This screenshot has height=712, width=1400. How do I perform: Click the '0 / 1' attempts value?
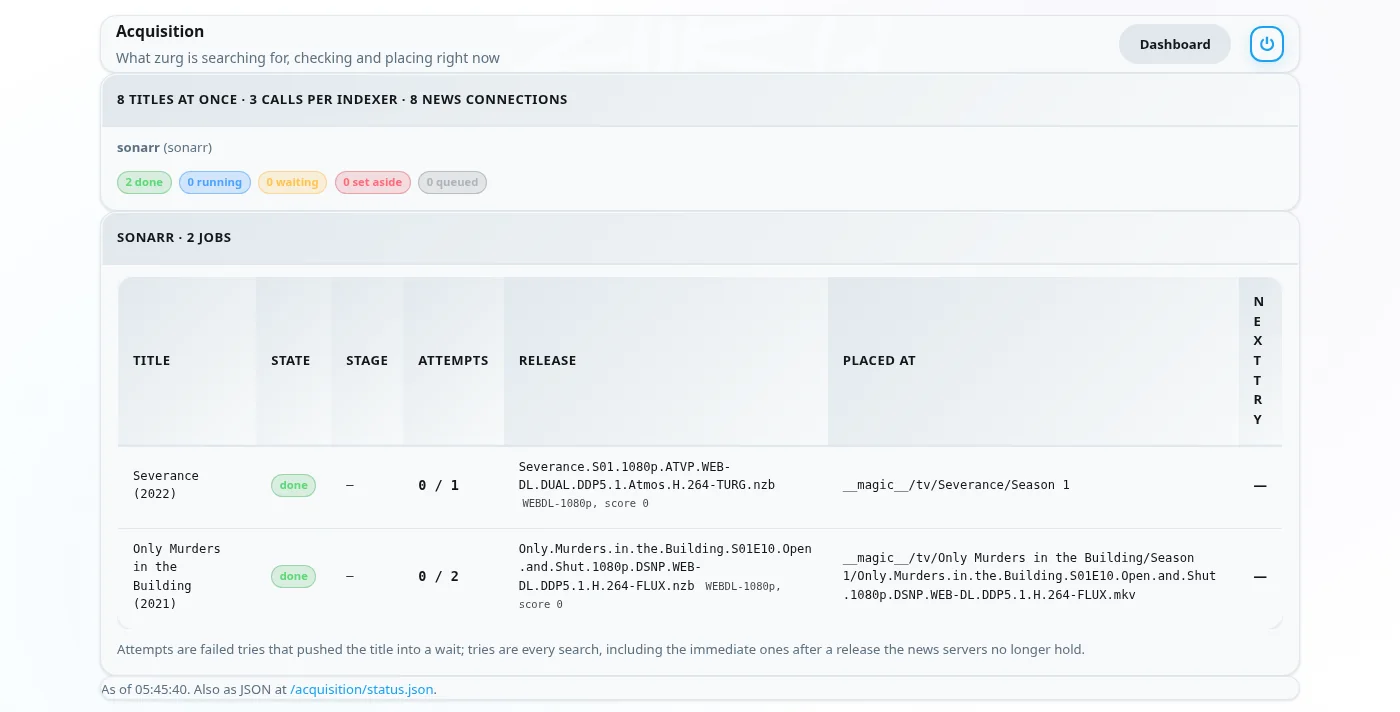click(x=438, y=485)
